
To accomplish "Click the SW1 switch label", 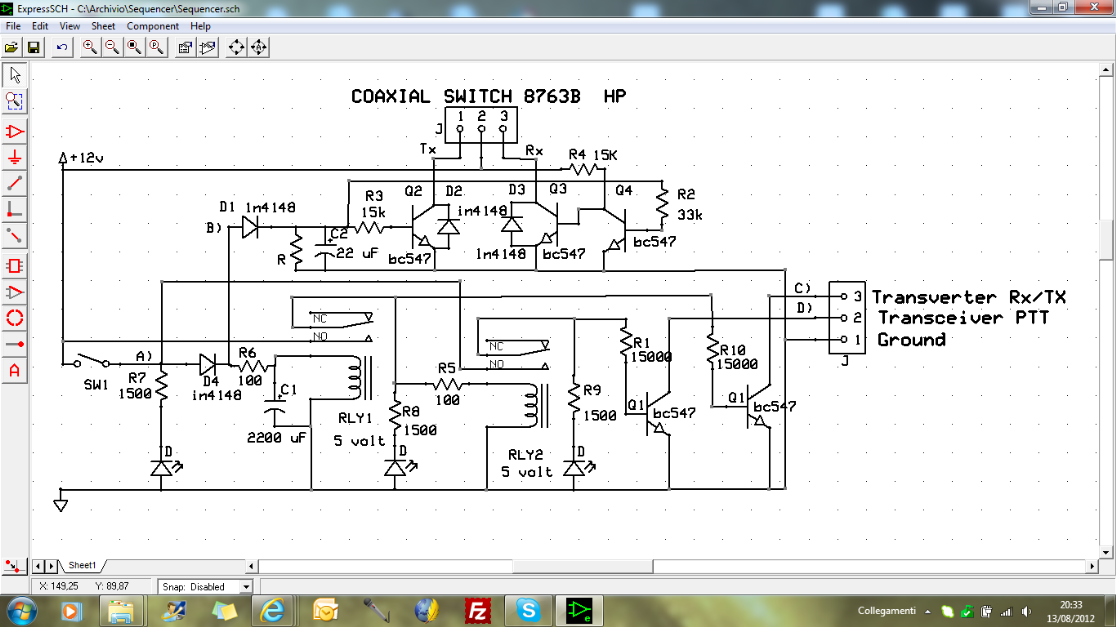I will (95, 385).
